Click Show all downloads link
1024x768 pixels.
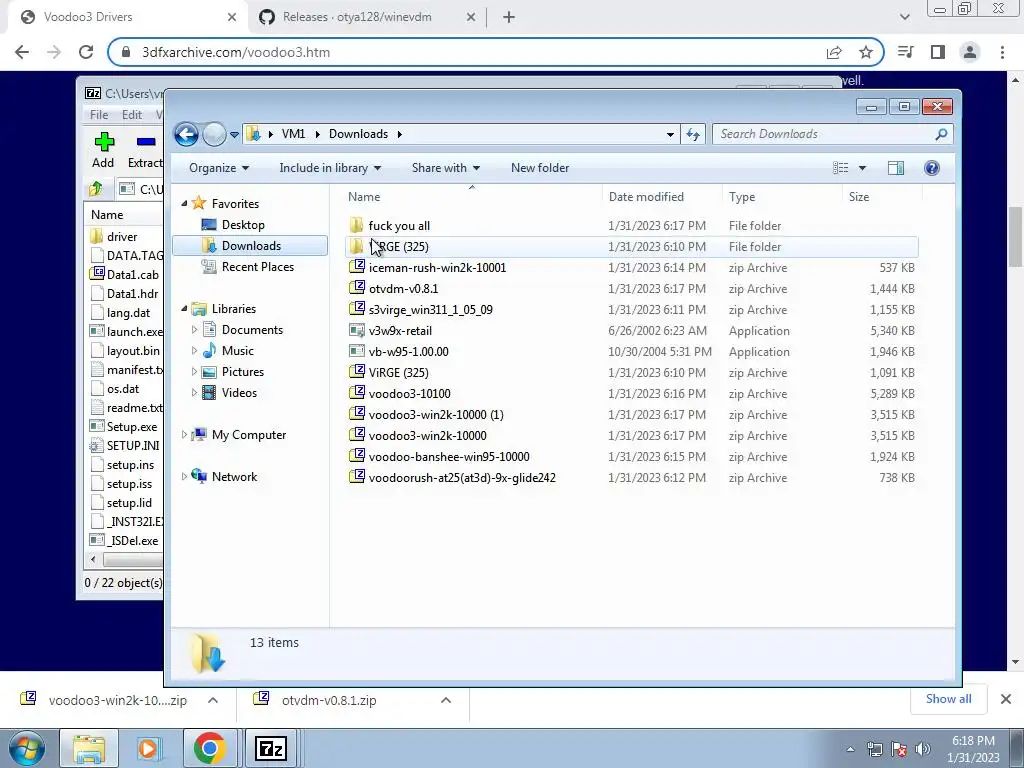point(948,699)
